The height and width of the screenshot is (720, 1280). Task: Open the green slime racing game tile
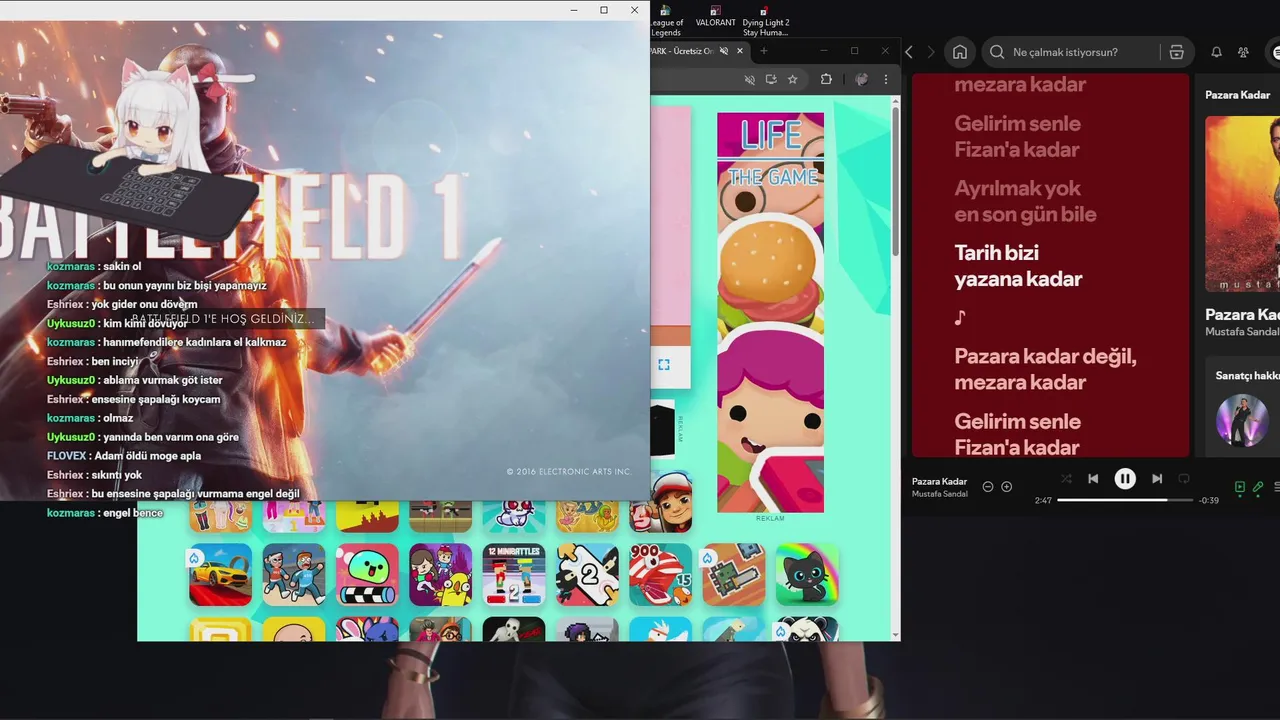click(367, 574)
